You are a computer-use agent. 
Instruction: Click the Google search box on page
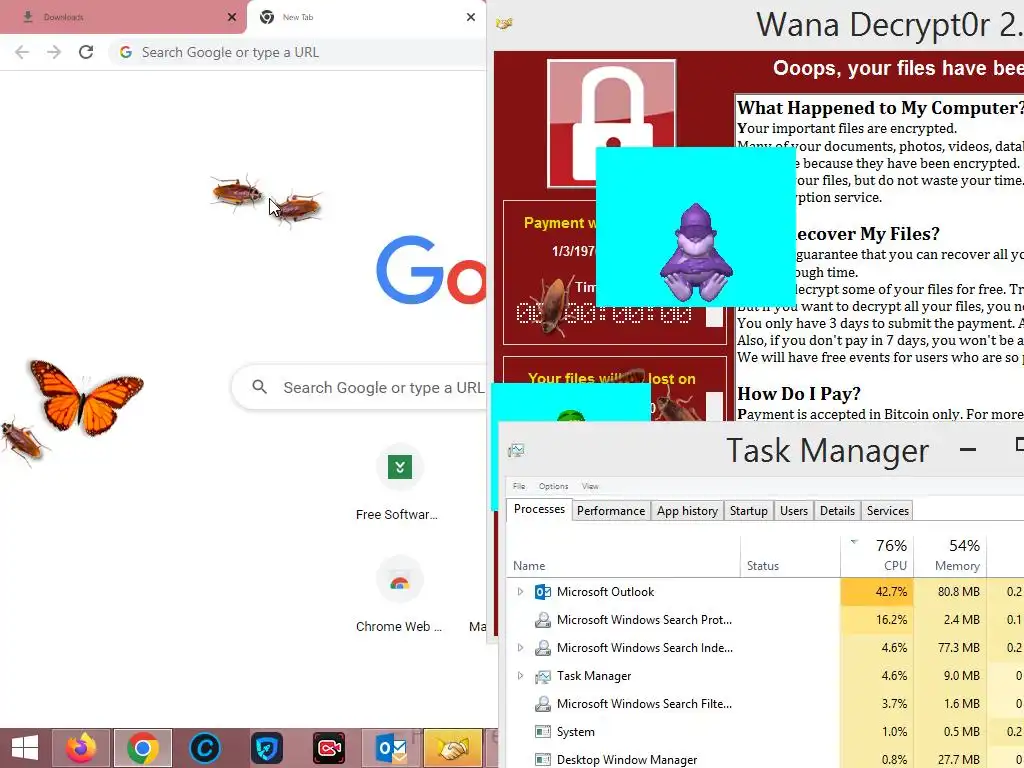359,387
